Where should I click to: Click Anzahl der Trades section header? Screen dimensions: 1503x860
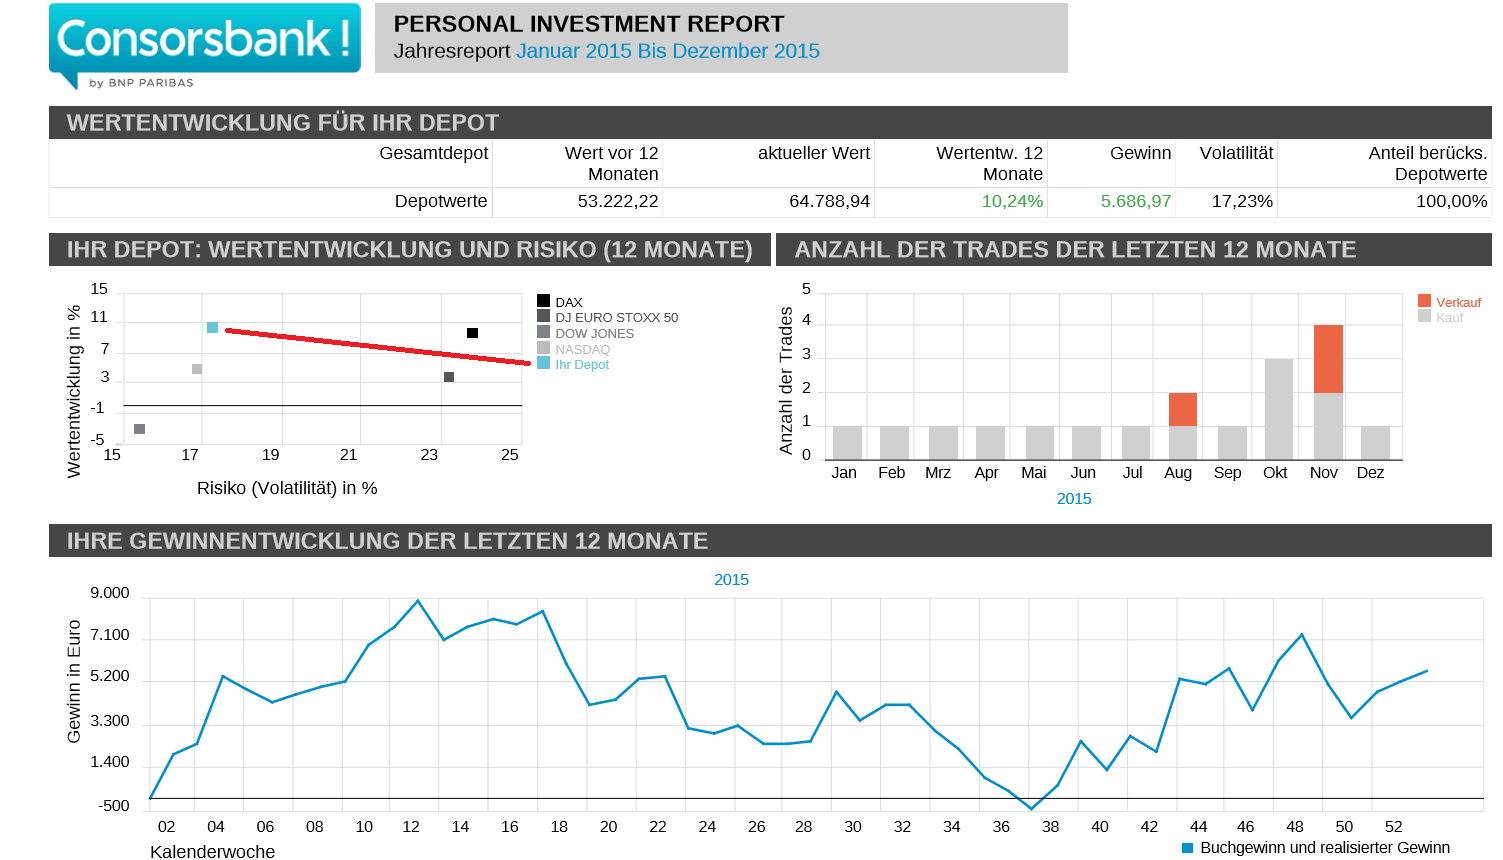pyautogui.click(x=1075, y=249)
